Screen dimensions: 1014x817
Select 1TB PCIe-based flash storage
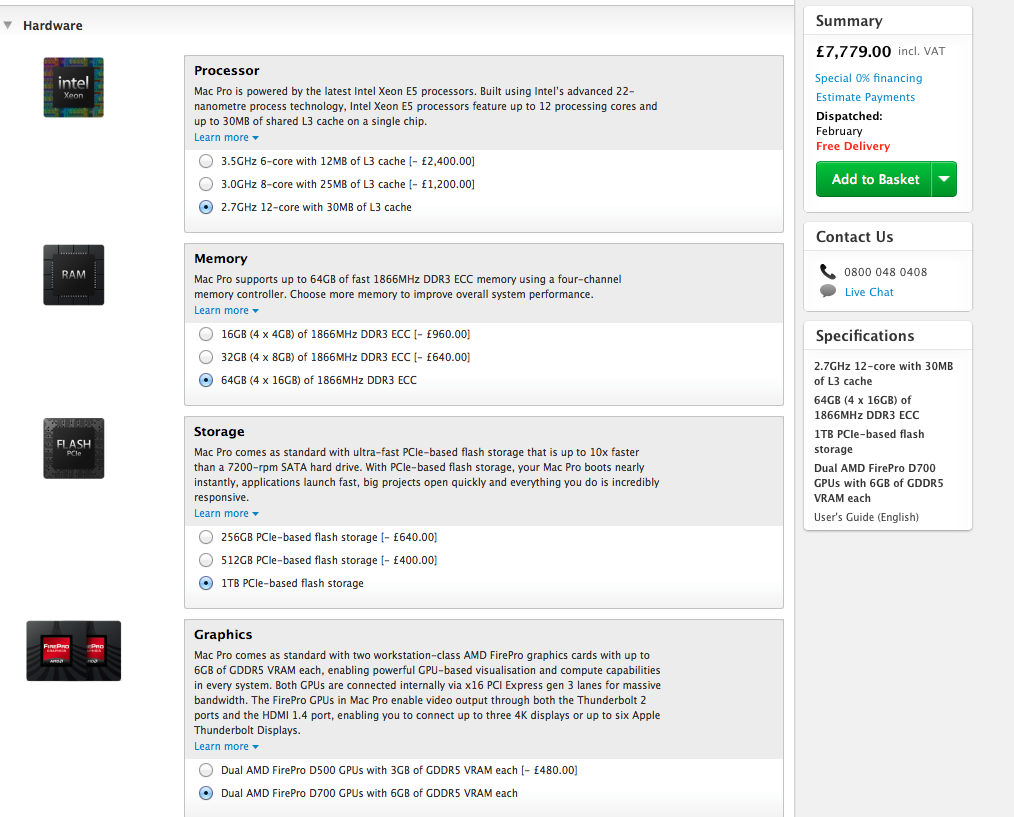tap(206, 583)
